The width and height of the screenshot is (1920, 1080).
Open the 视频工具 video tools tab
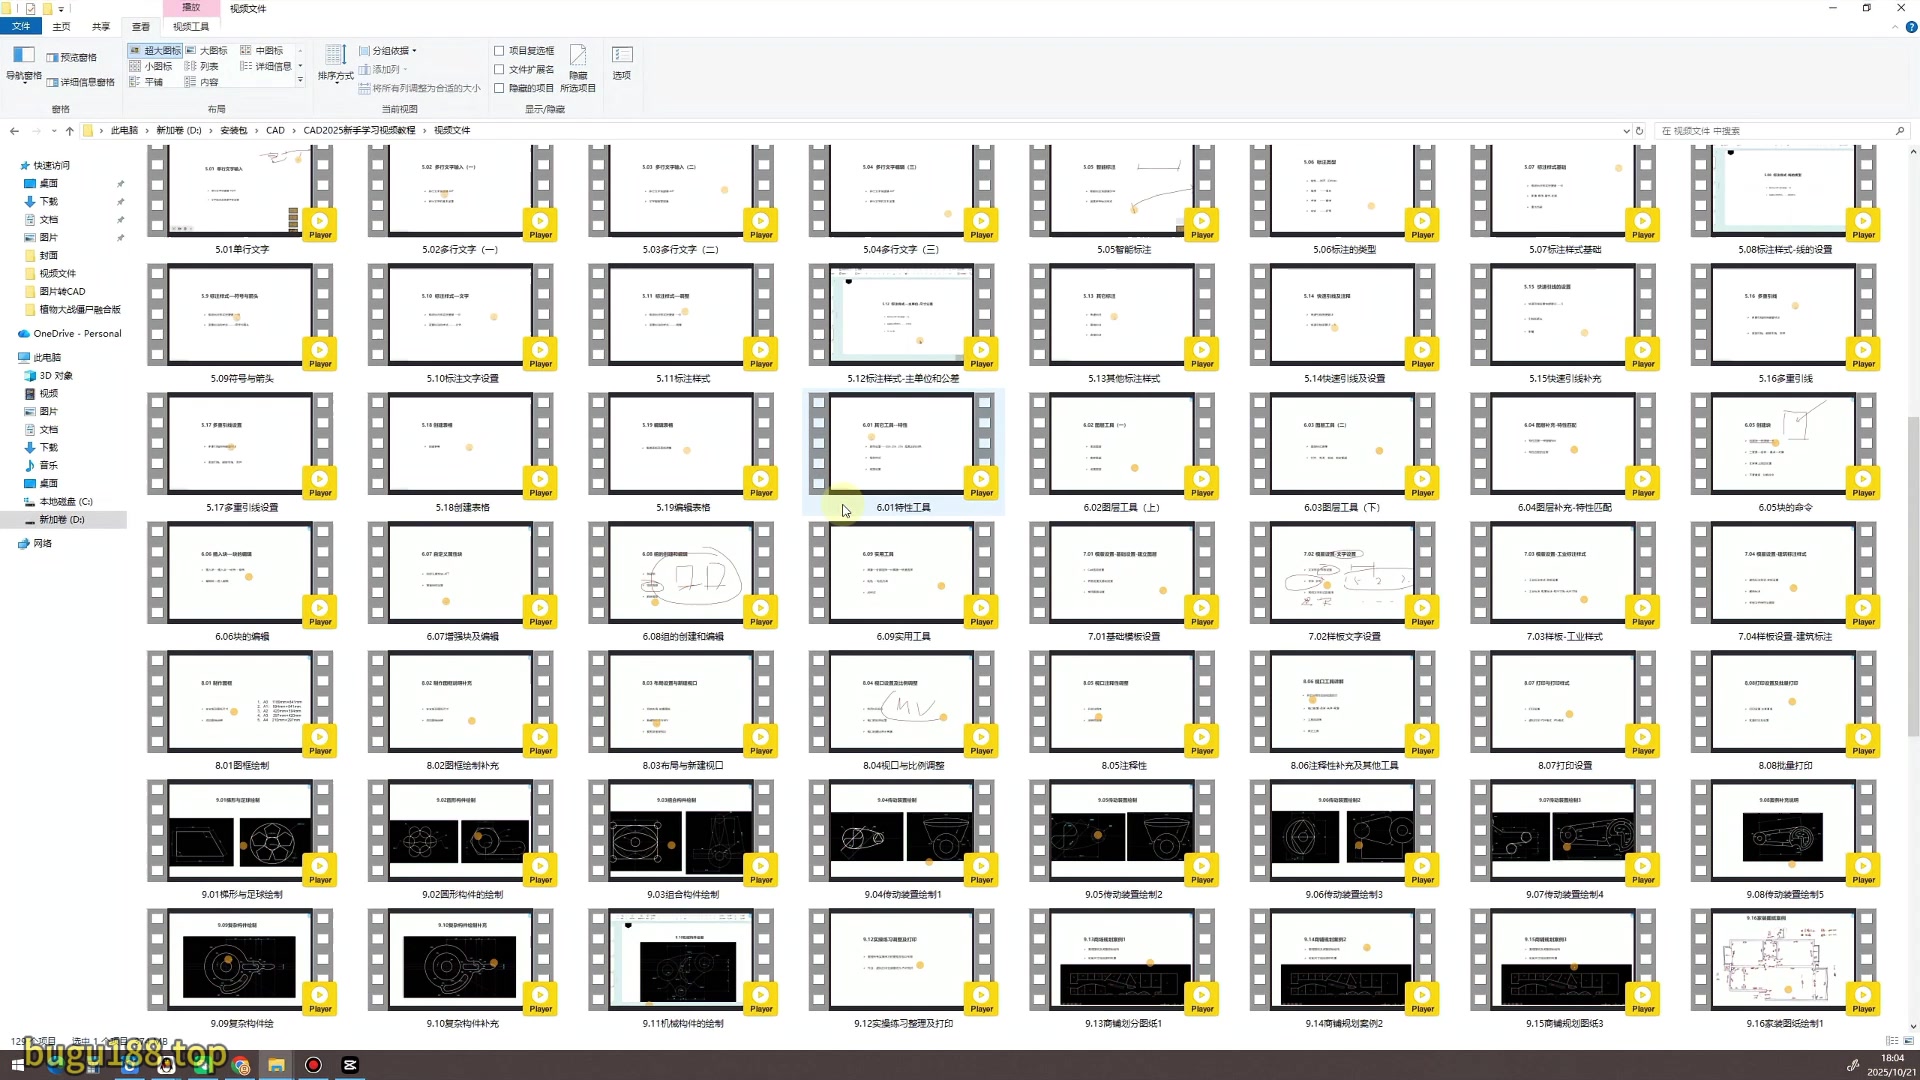click(191, 26)
